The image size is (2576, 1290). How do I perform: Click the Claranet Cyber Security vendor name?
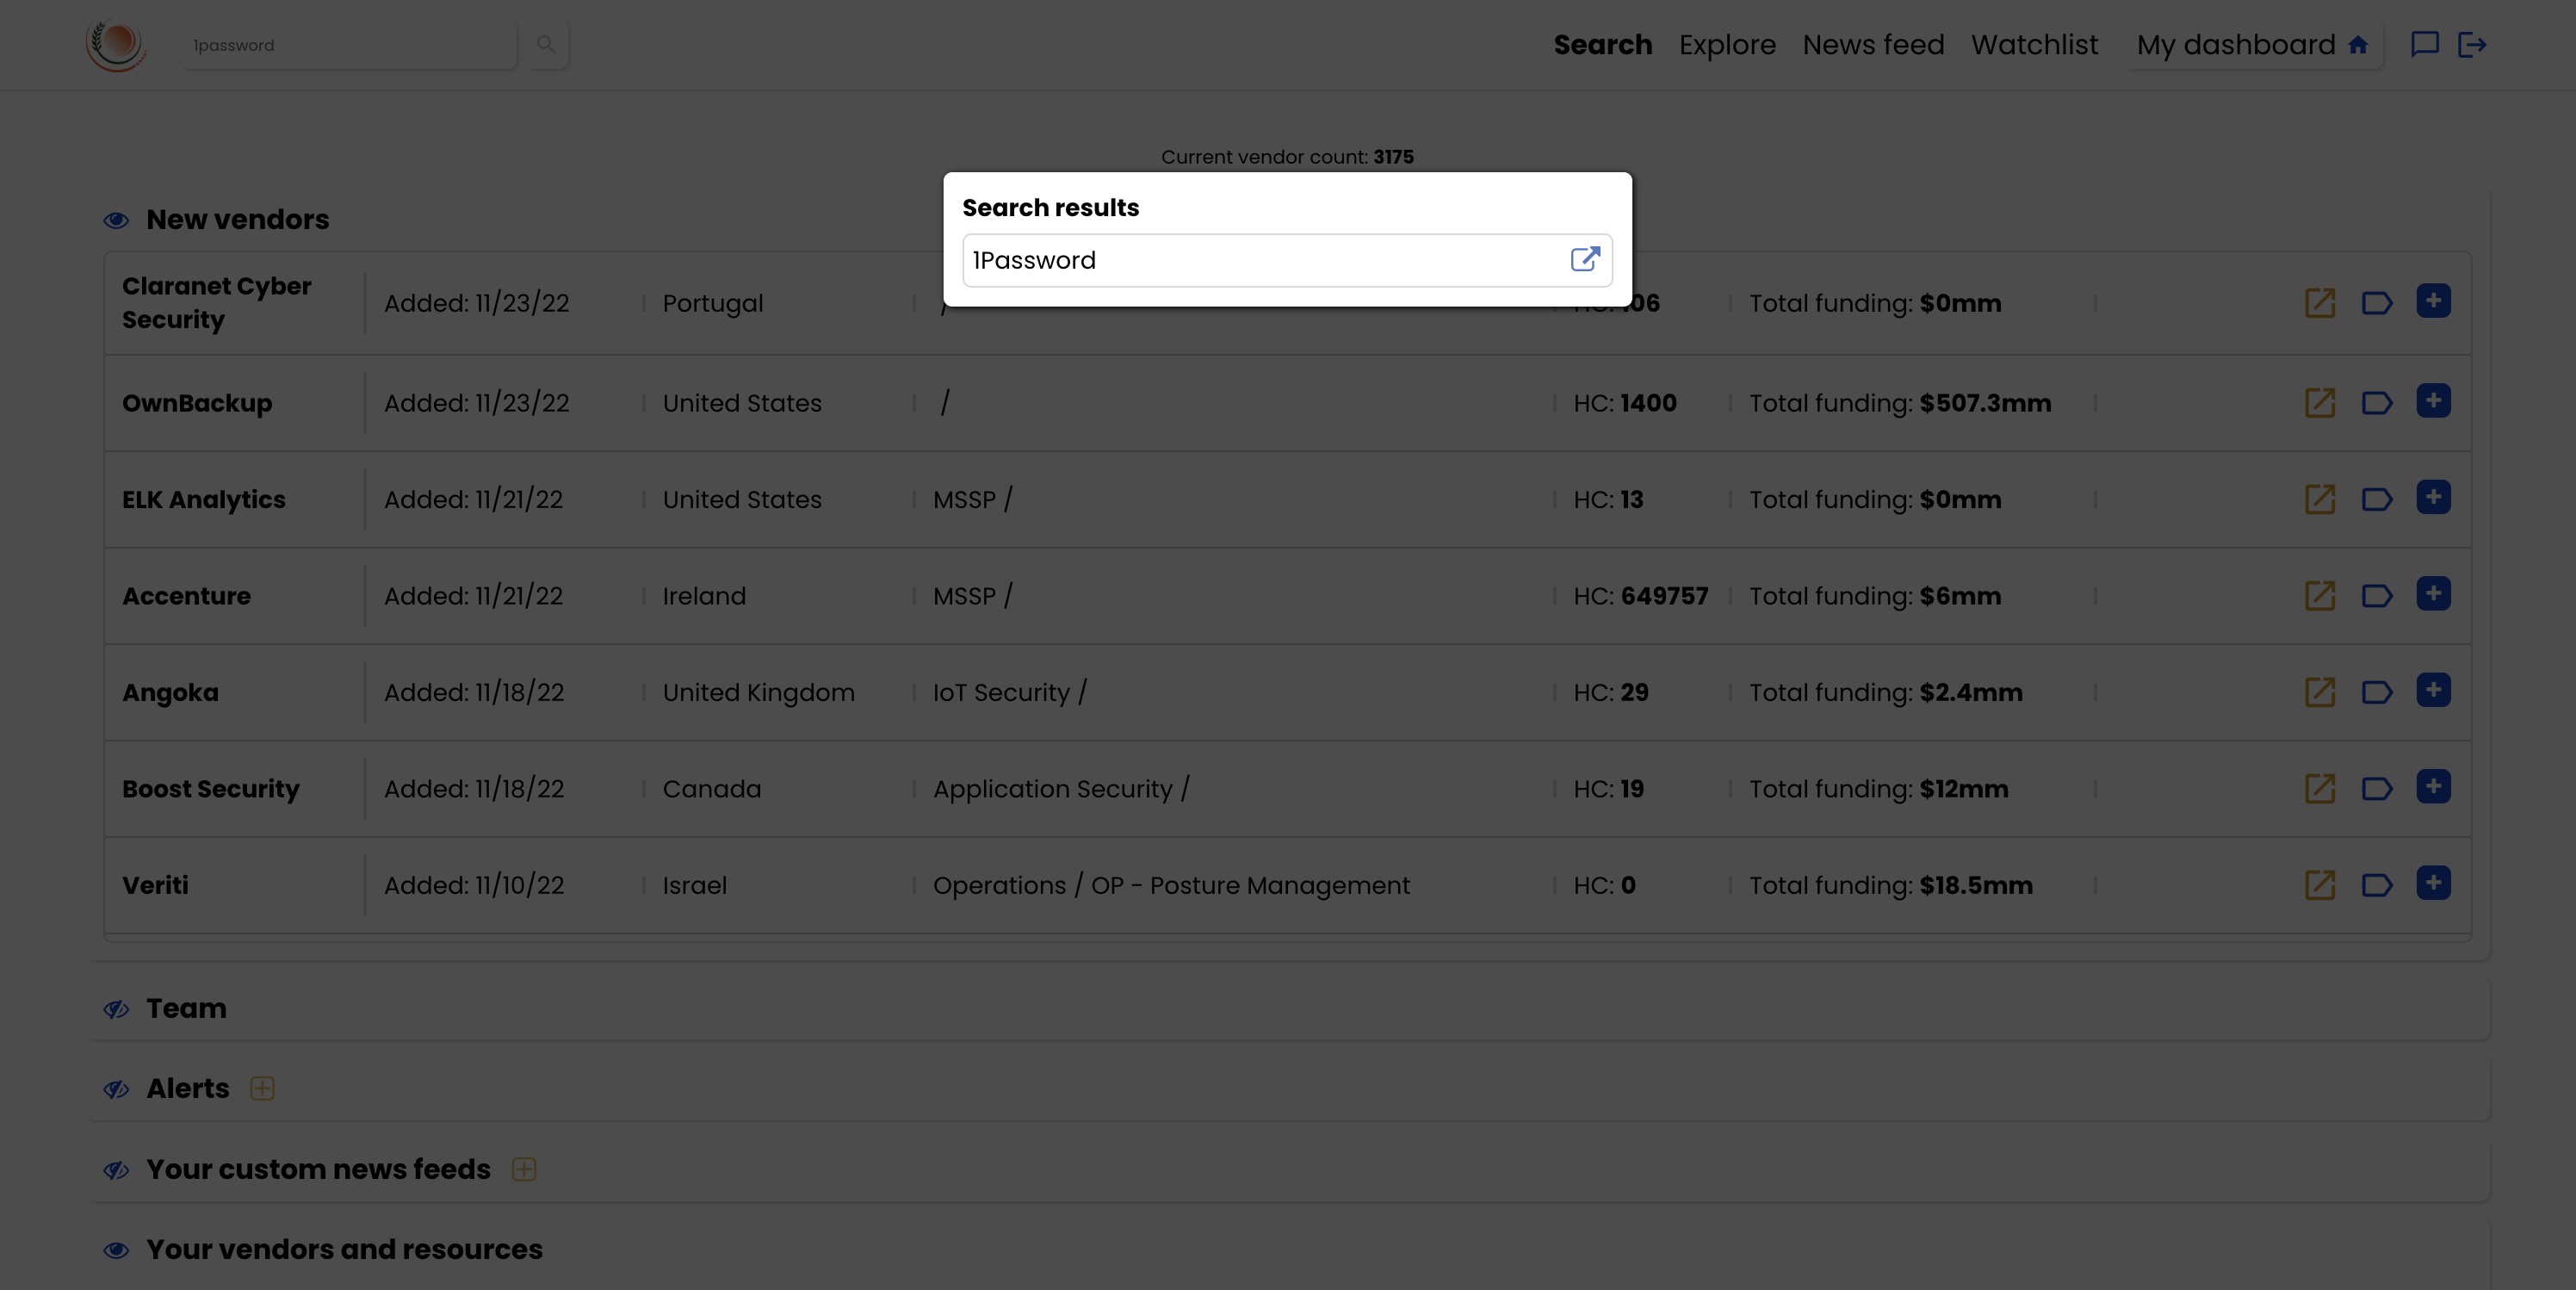(217, 303)
